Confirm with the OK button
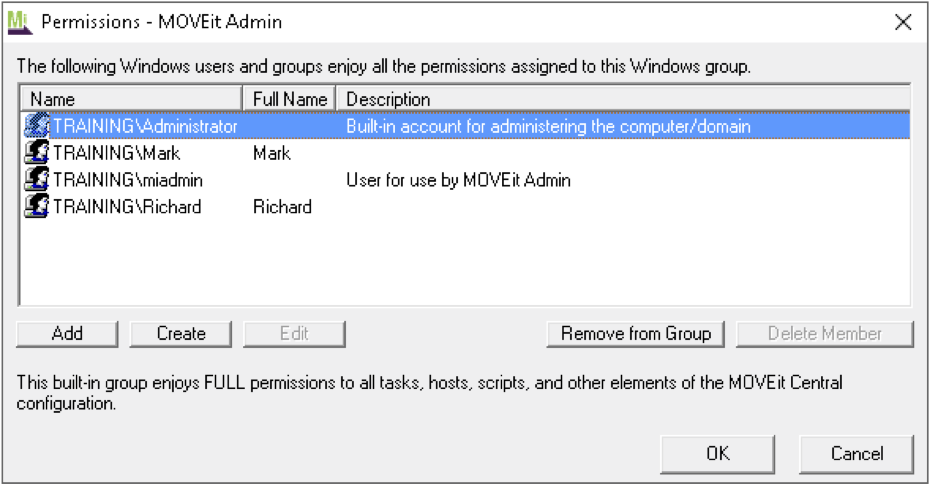 tap(718, 454)
